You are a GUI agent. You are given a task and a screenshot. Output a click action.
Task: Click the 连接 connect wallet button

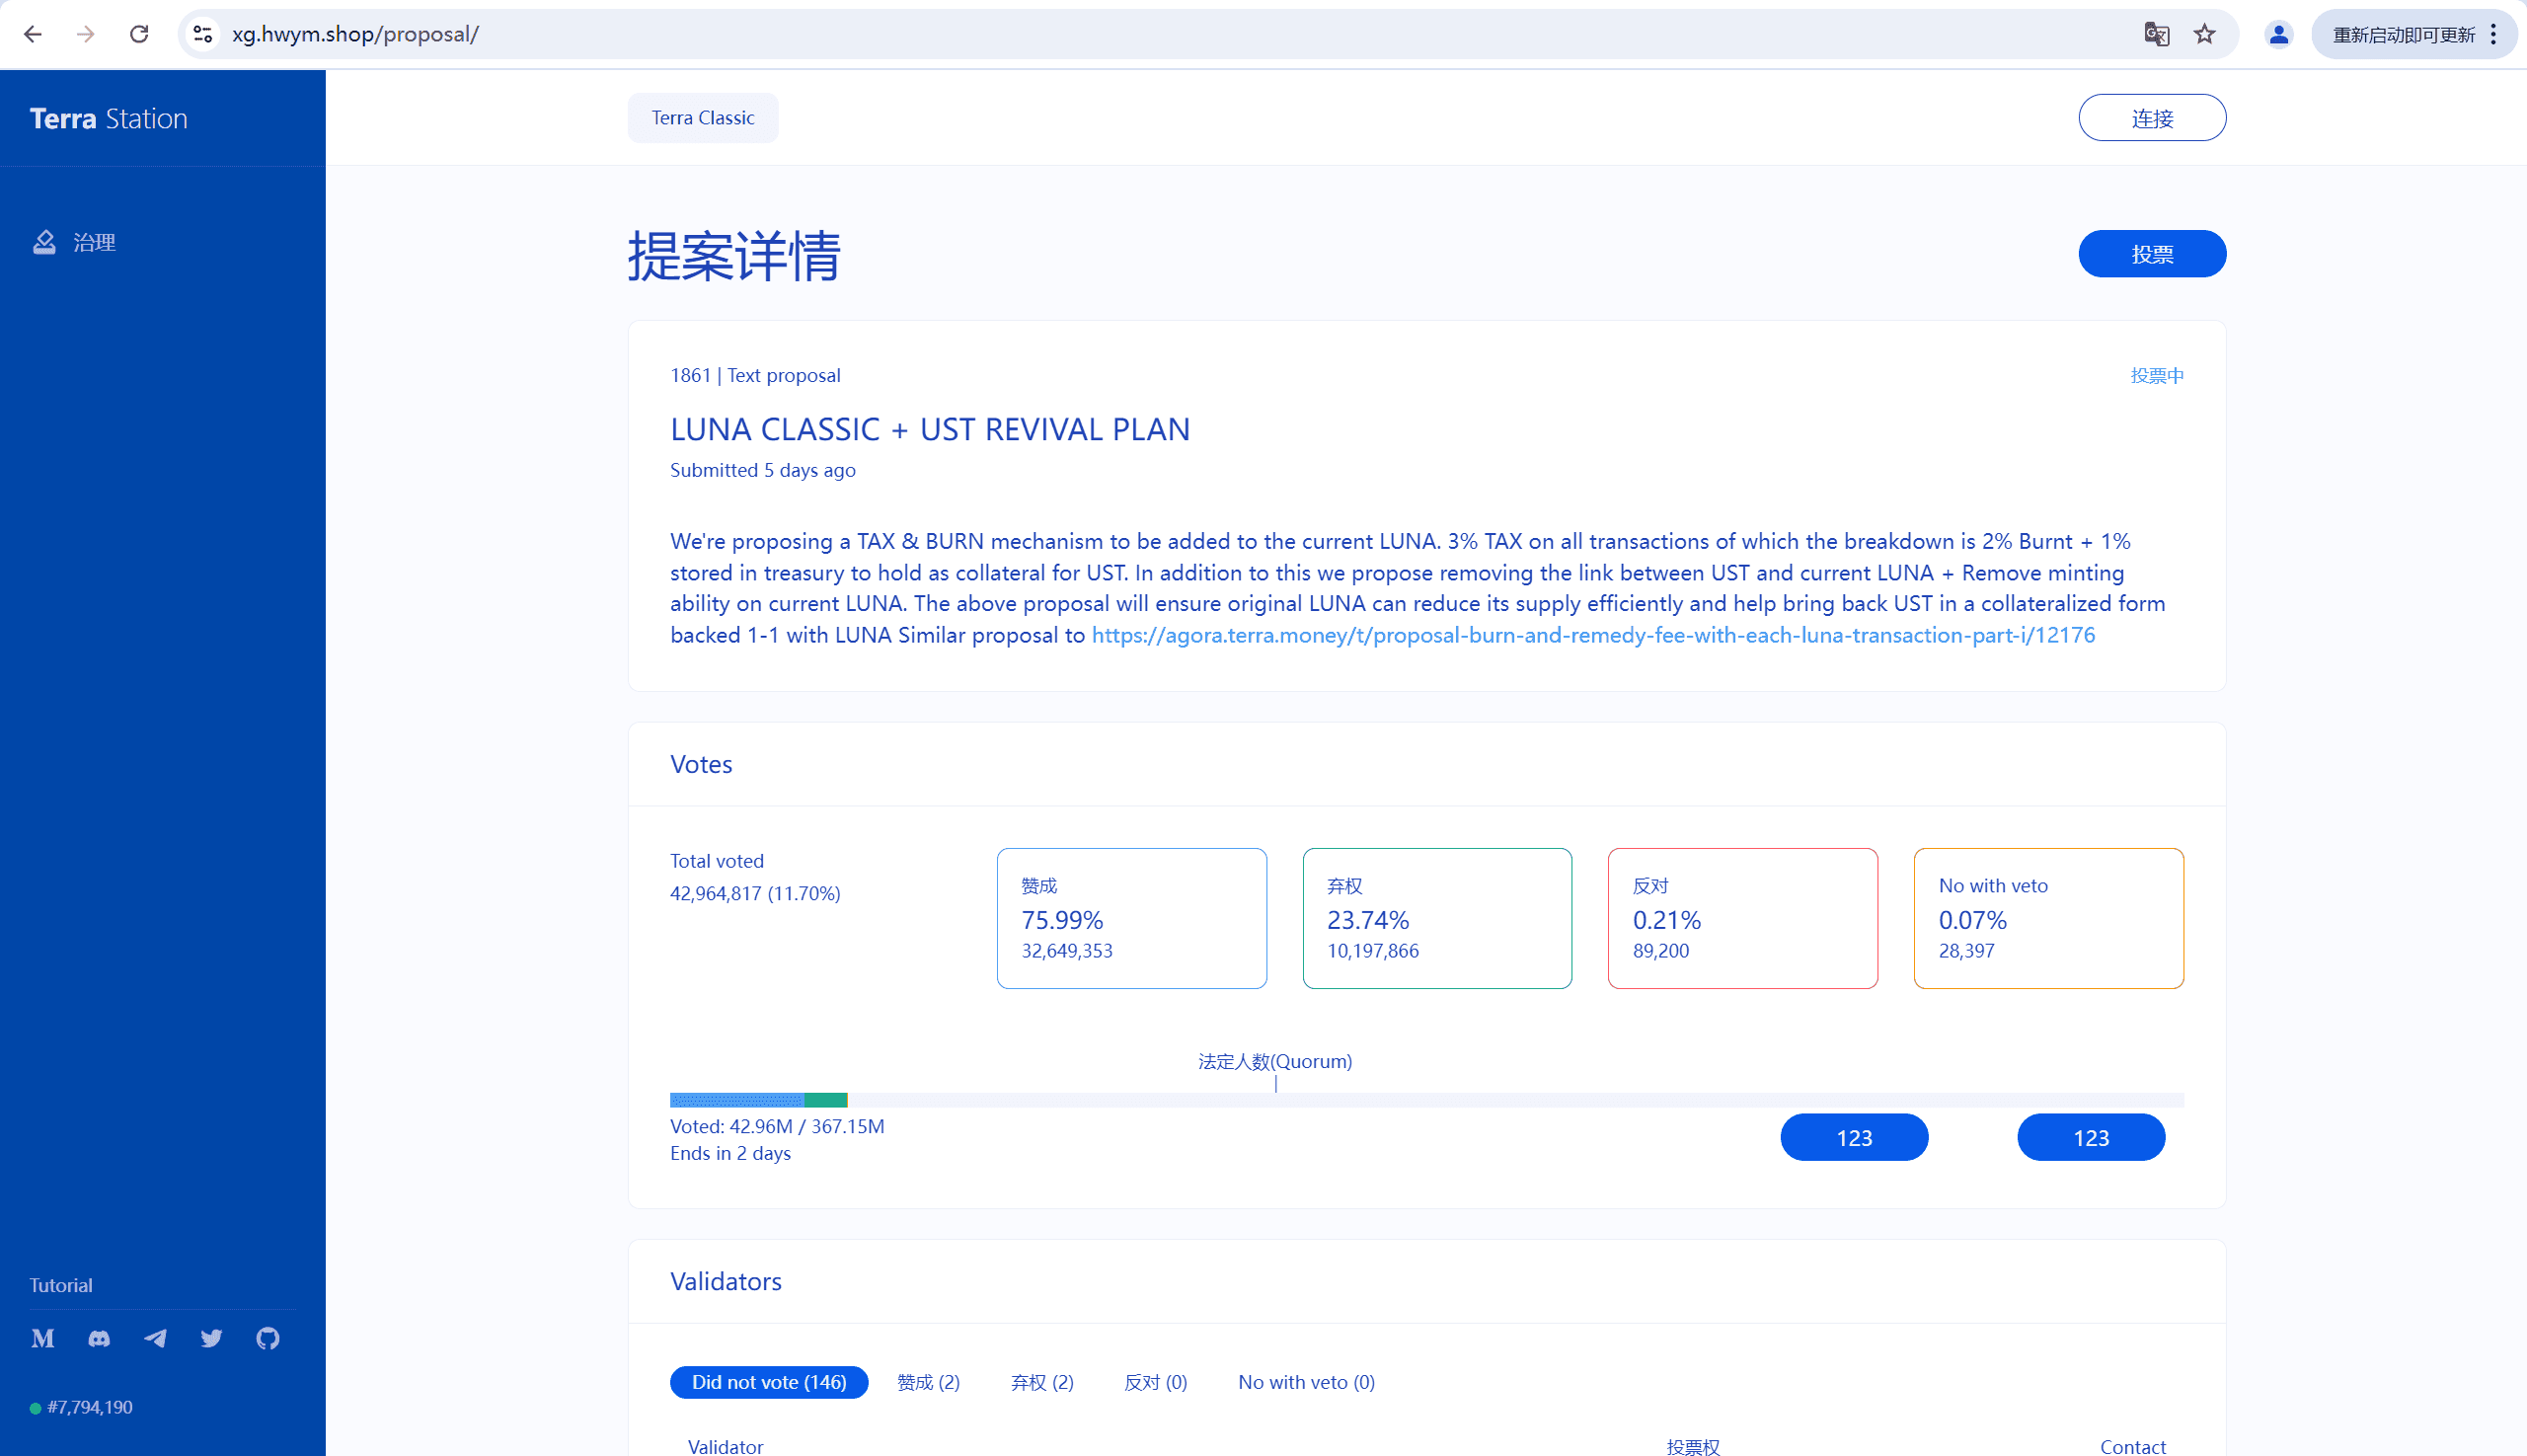point(2151,118)
